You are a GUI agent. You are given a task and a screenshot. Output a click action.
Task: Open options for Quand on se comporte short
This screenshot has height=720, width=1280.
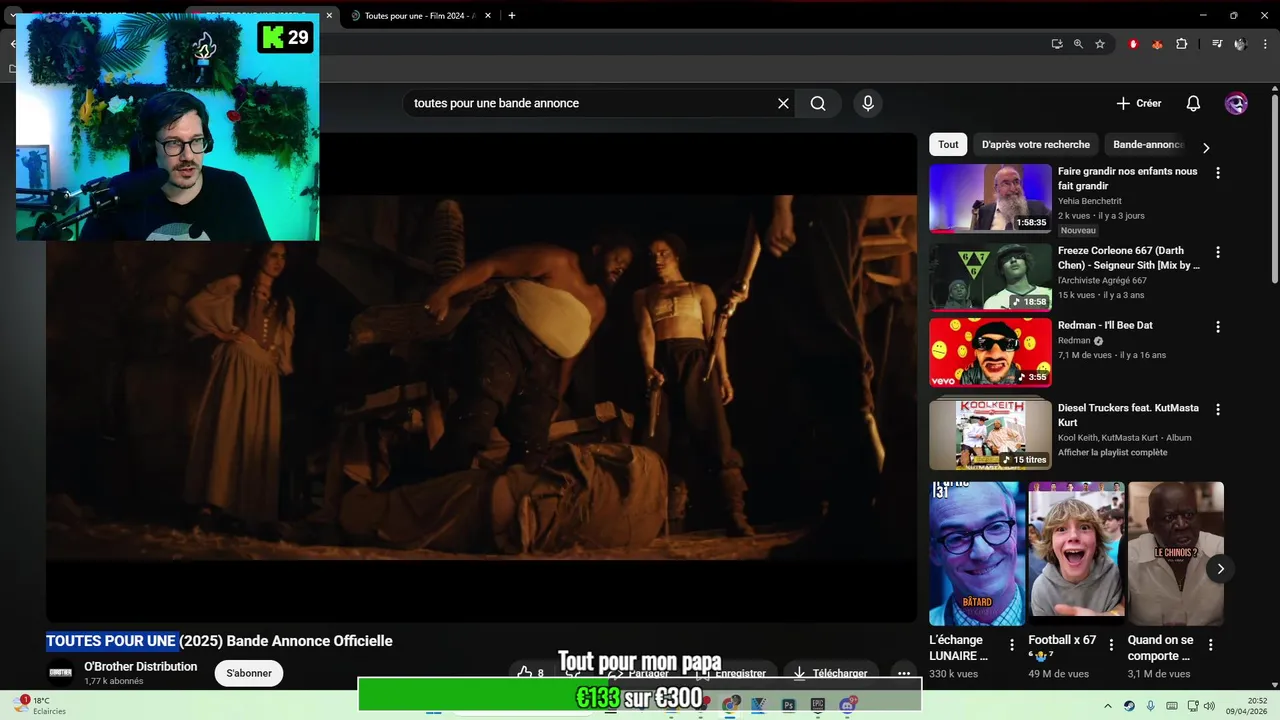[x=1210, y=645]
